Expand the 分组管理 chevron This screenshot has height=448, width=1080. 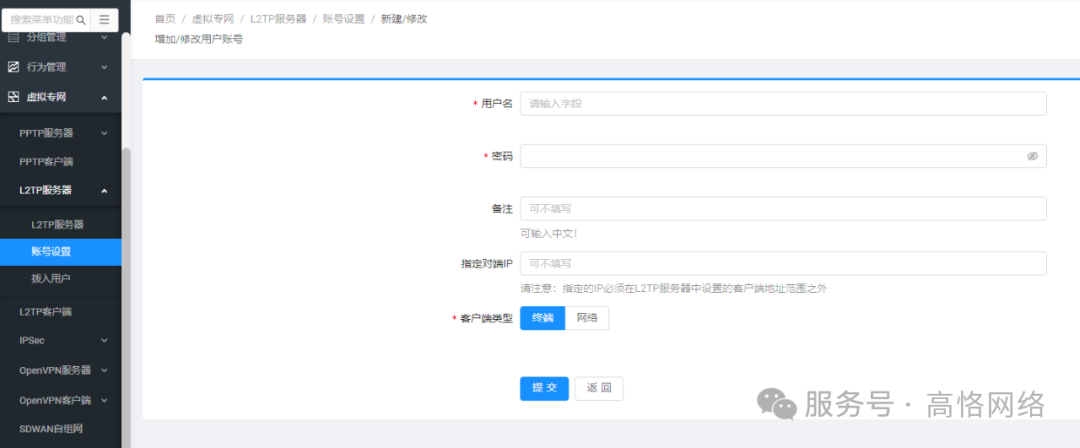pos(104,37)
